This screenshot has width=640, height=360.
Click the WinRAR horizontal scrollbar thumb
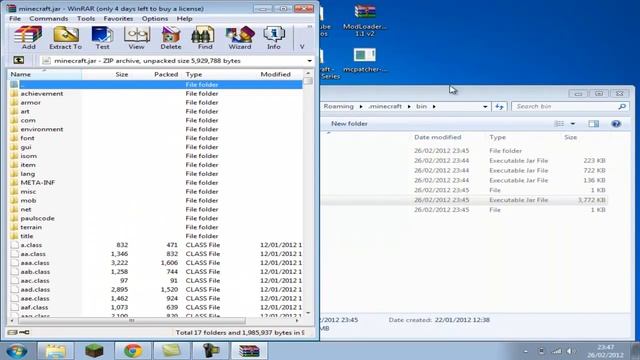[x=132, y=321]
